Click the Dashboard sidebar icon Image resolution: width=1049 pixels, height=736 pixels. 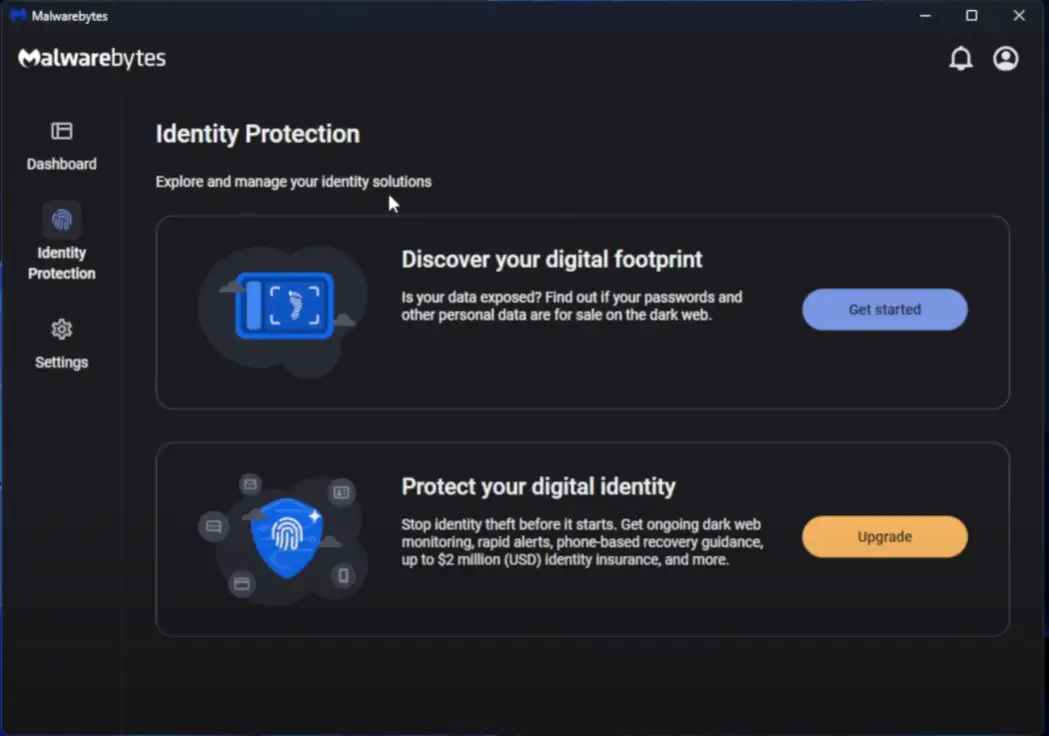point(62,131)
